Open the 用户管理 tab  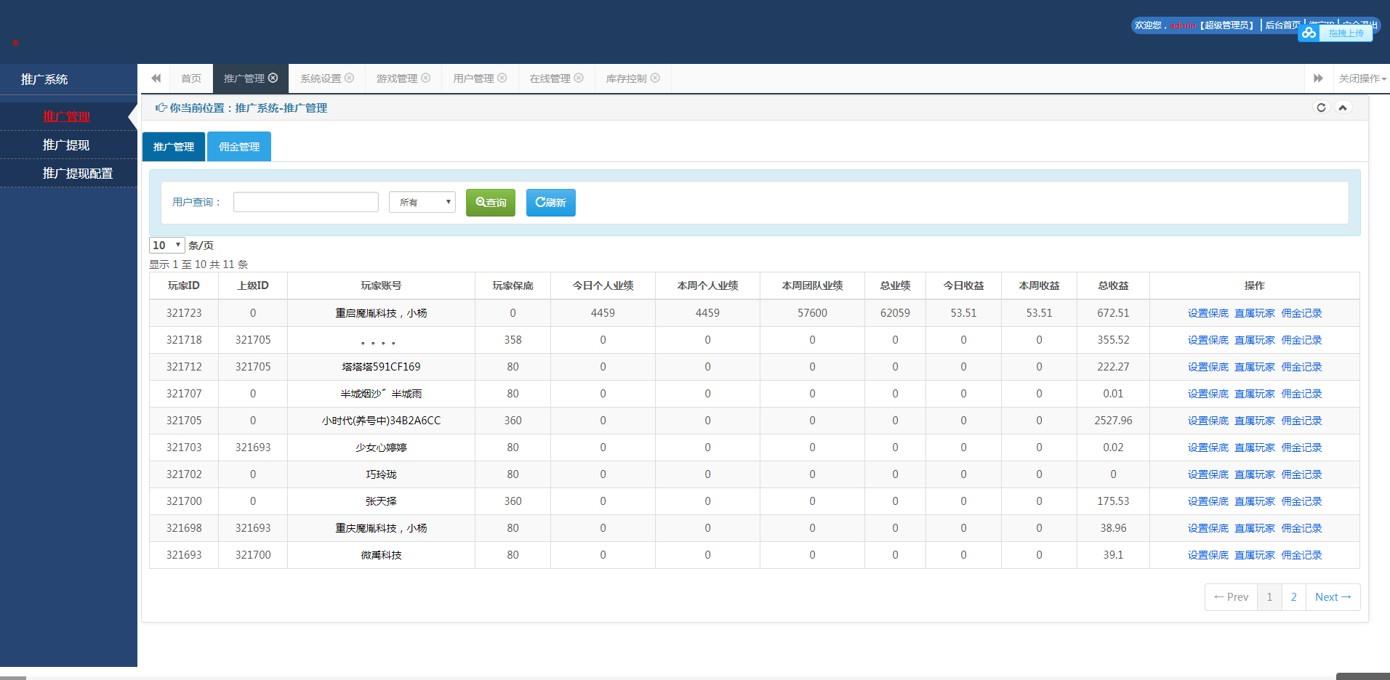tap(473, 78)
